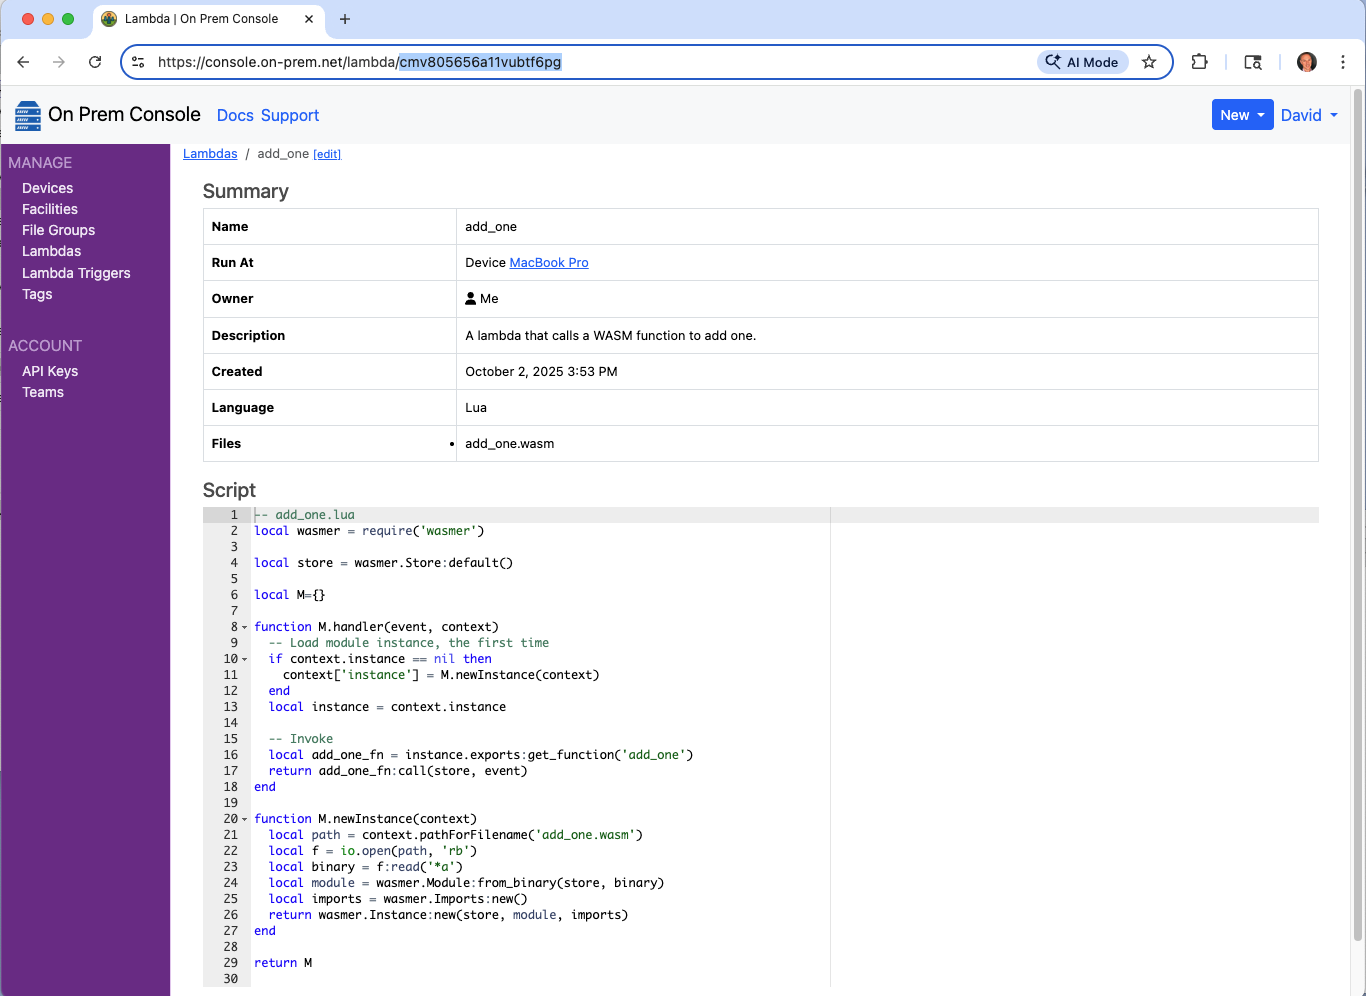
Task: Expand the David user menu
Action: point(1309,115)
